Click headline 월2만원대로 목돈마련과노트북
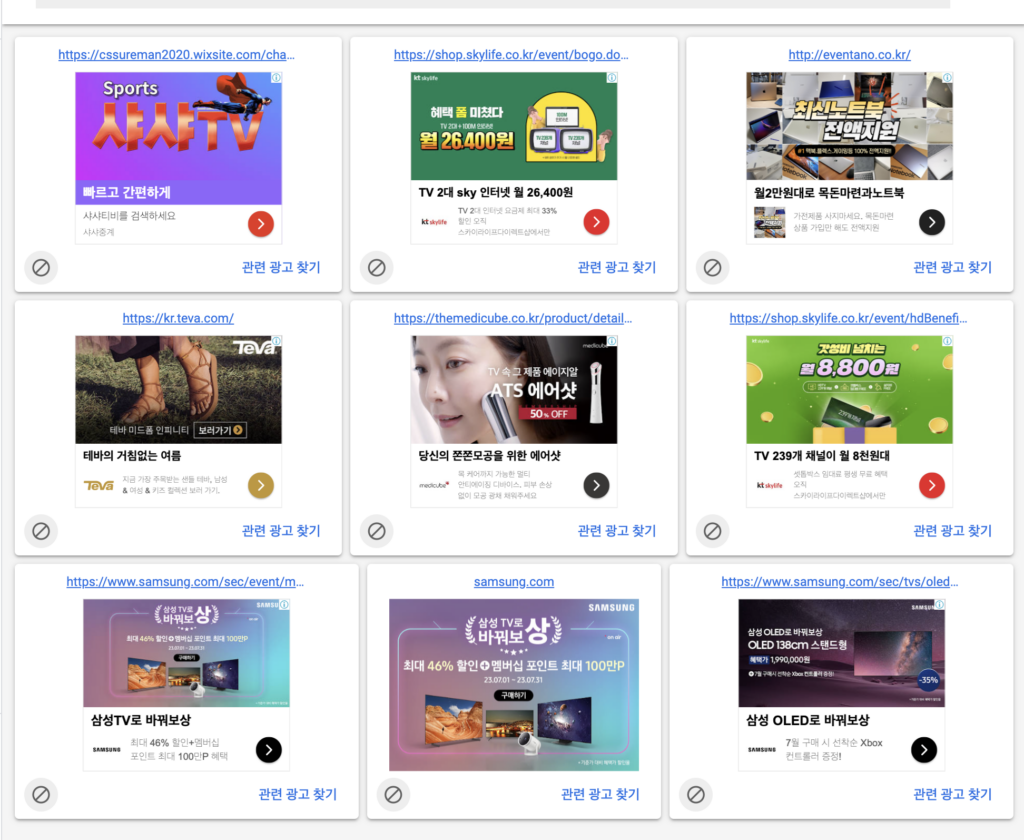Screen dimensions: 1024x840 pyautogui.click(x=829, y=193)
